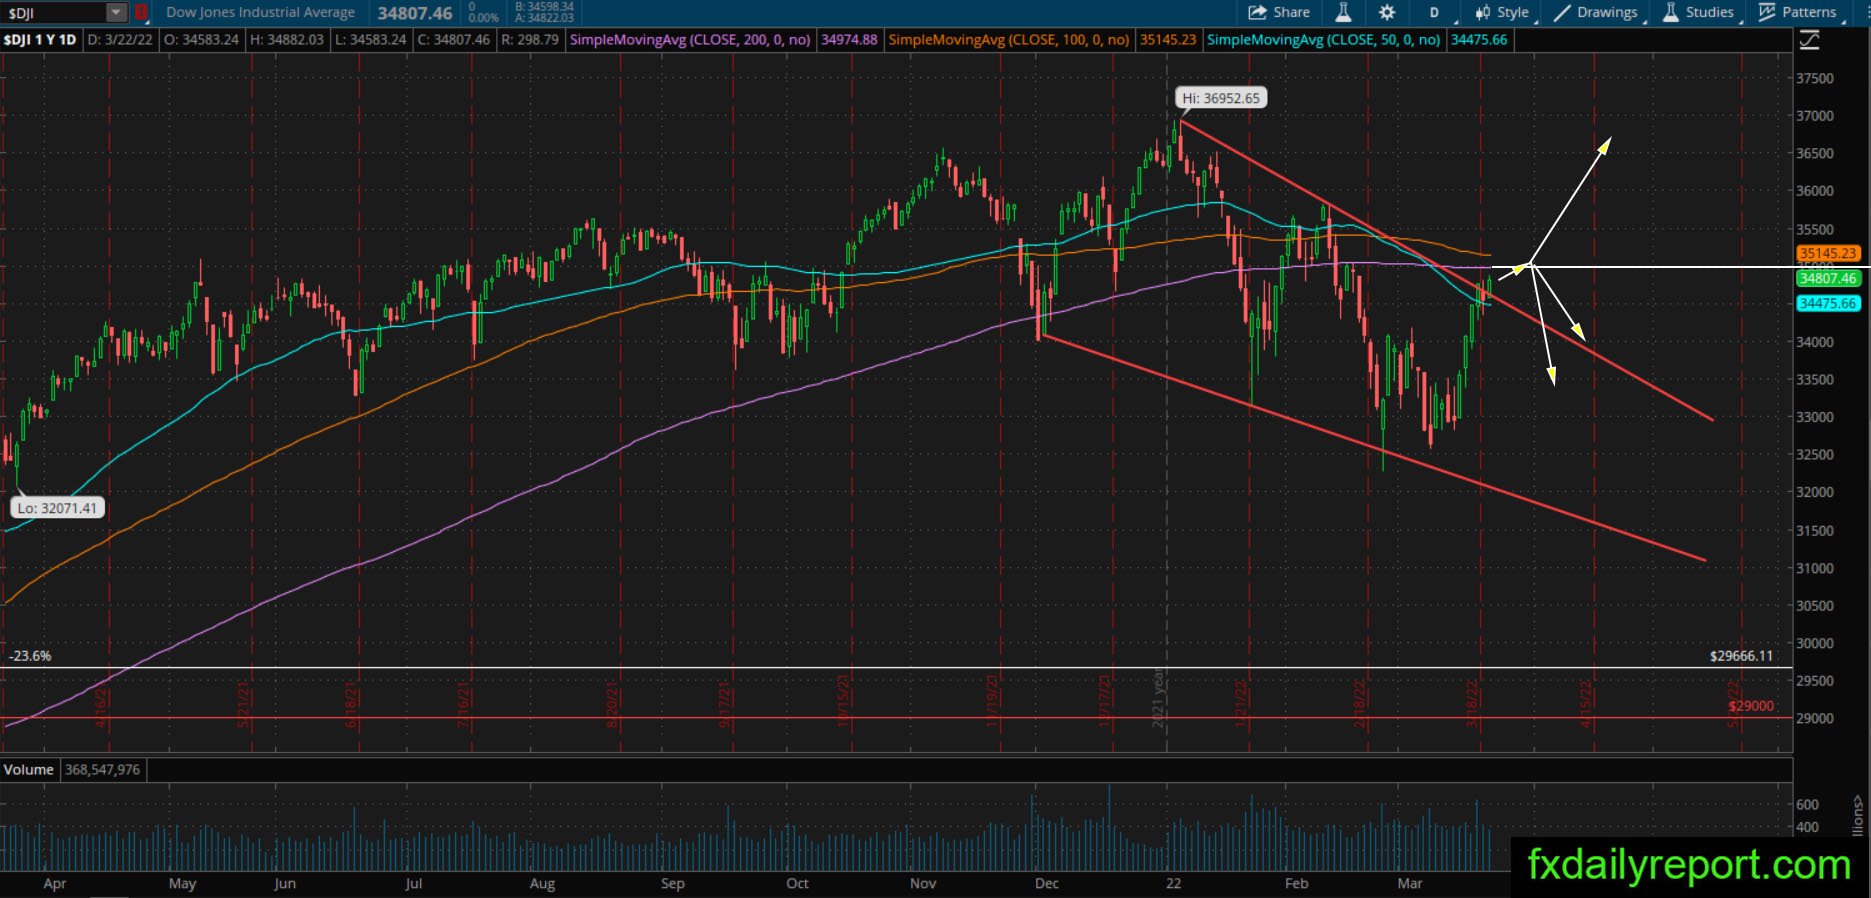Screen dimensions: 1871x898
Task: Click the Volume panel label
Action: (x=28, y=769)
